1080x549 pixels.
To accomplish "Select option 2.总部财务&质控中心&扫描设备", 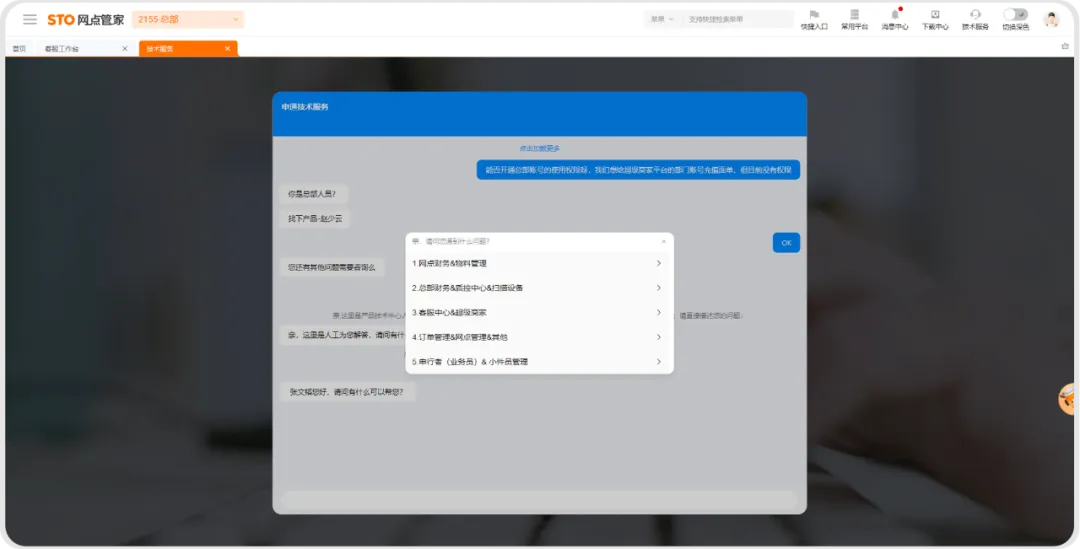I will click(539, 288).
